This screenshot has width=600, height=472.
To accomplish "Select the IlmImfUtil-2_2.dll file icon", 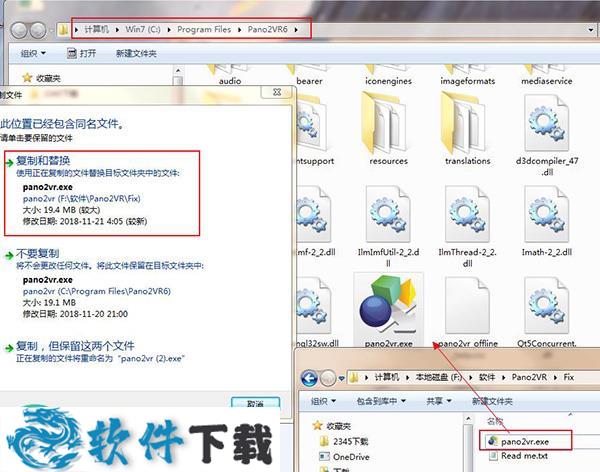I will 388,214.
